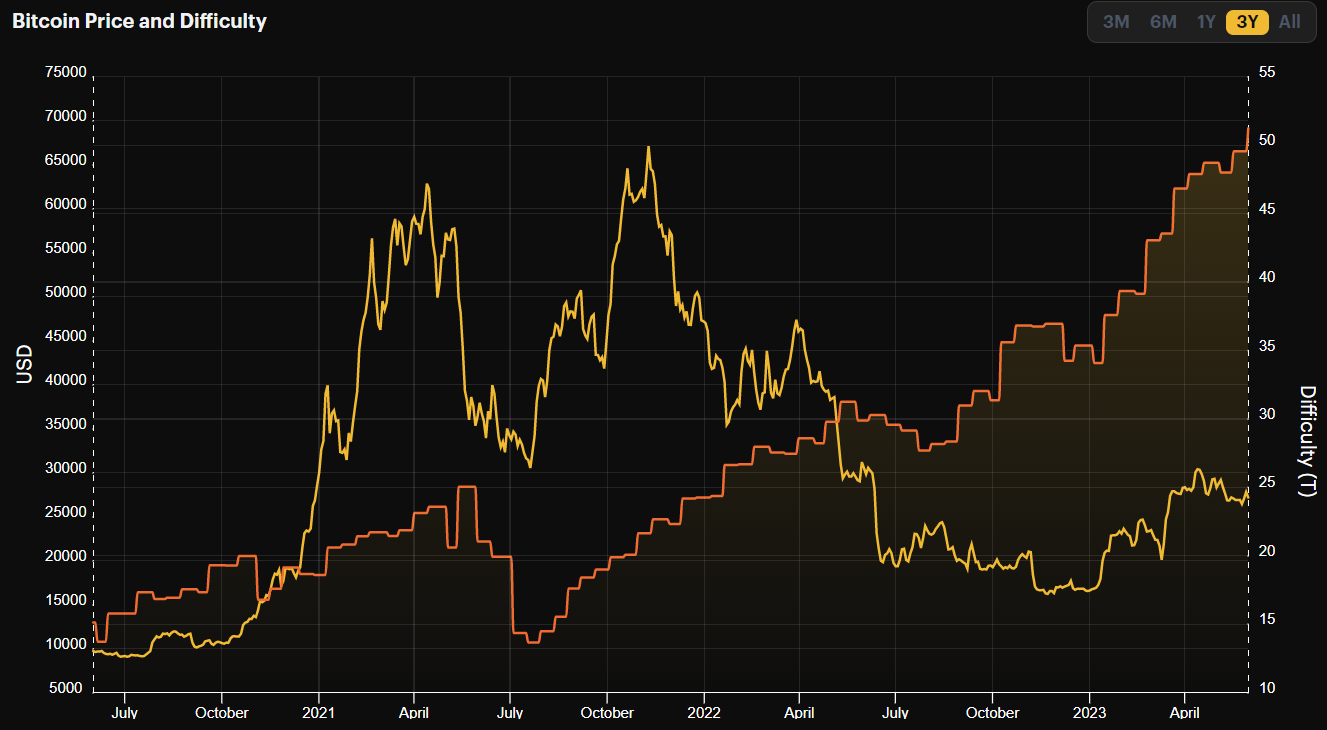This screenshot has width=1327, height=730.
Task: Click the 30 difficulty axis label
Action: coord(1266,415)
